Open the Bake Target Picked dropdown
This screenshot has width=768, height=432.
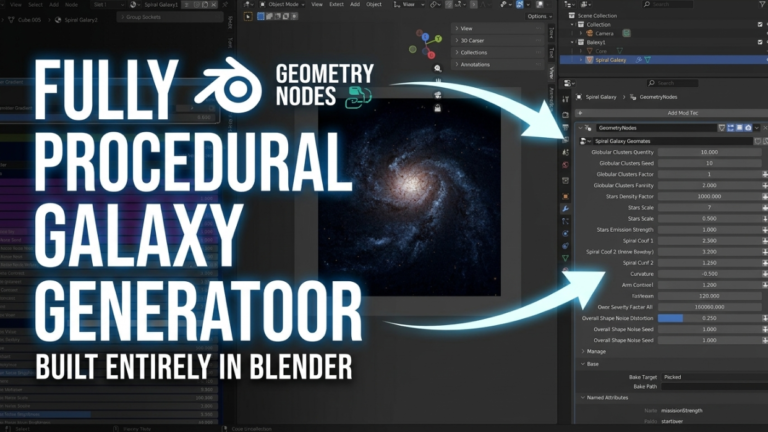point(715,377)
